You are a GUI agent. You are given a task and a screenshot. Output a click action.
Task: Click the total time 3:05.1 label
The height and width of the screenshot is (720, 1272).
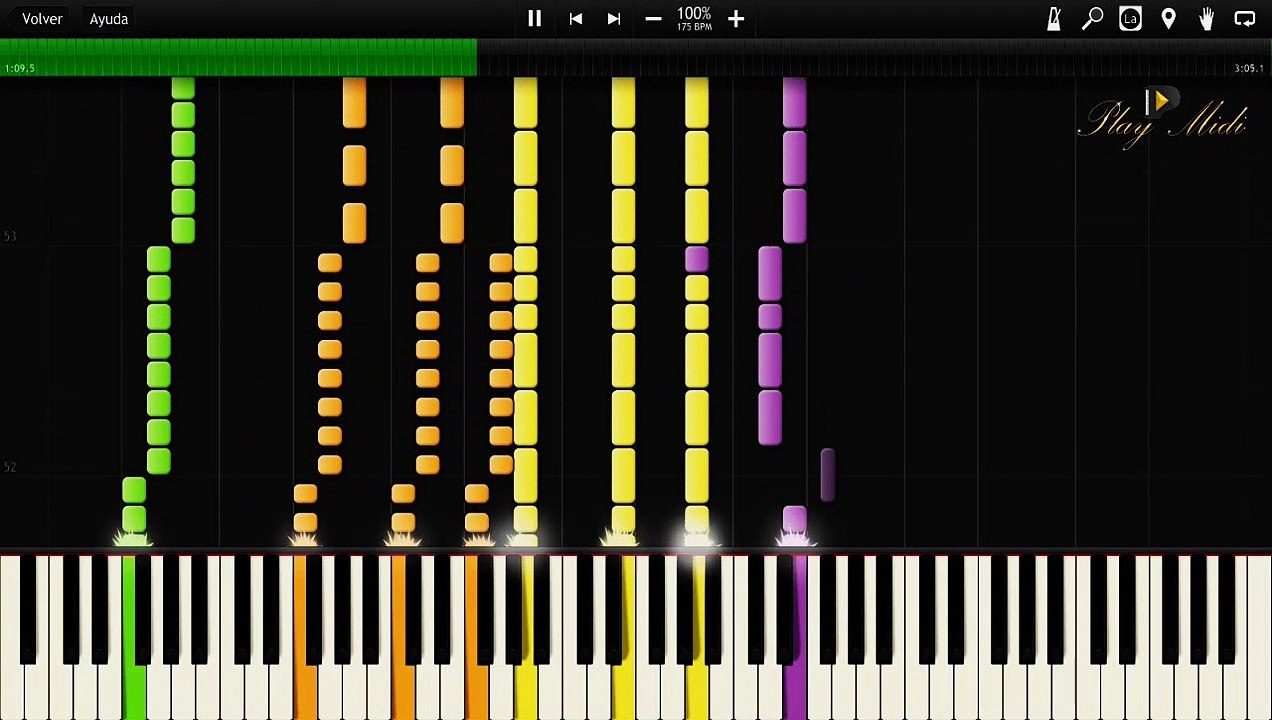click(1248, 68)
